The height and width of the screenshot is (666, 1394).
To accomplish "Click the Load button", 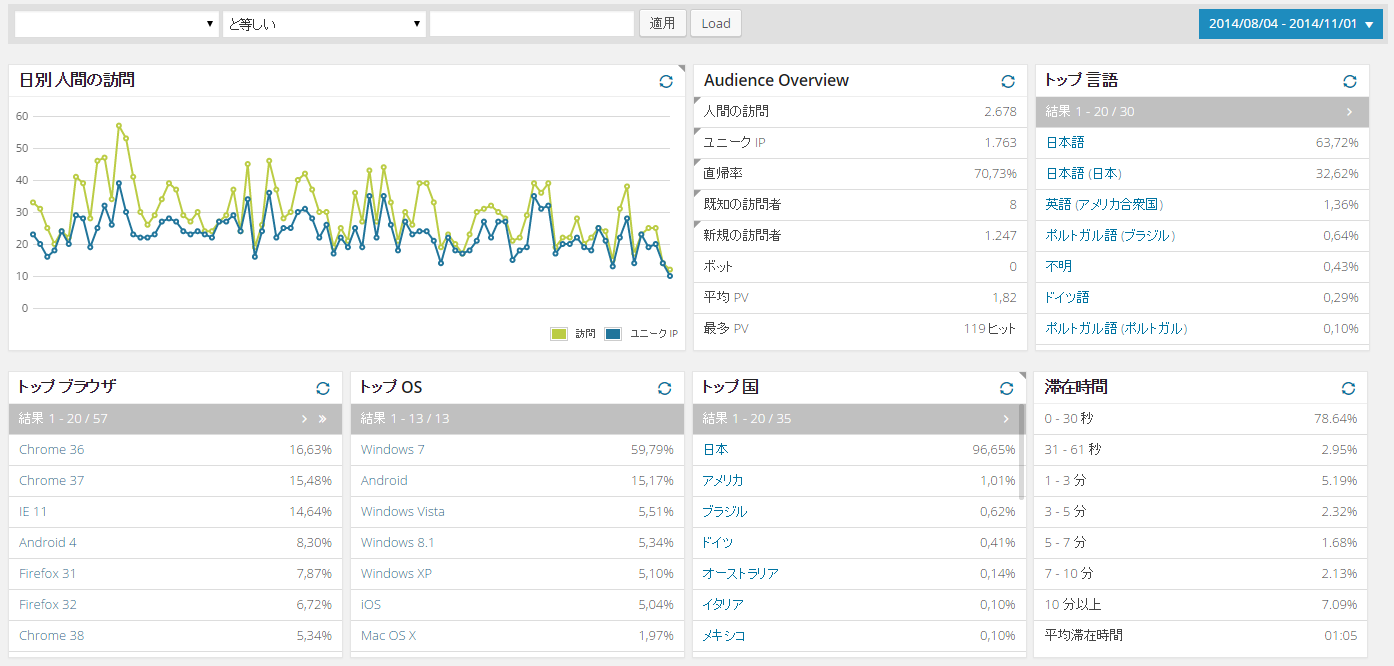I will click(x=716, y=24).
